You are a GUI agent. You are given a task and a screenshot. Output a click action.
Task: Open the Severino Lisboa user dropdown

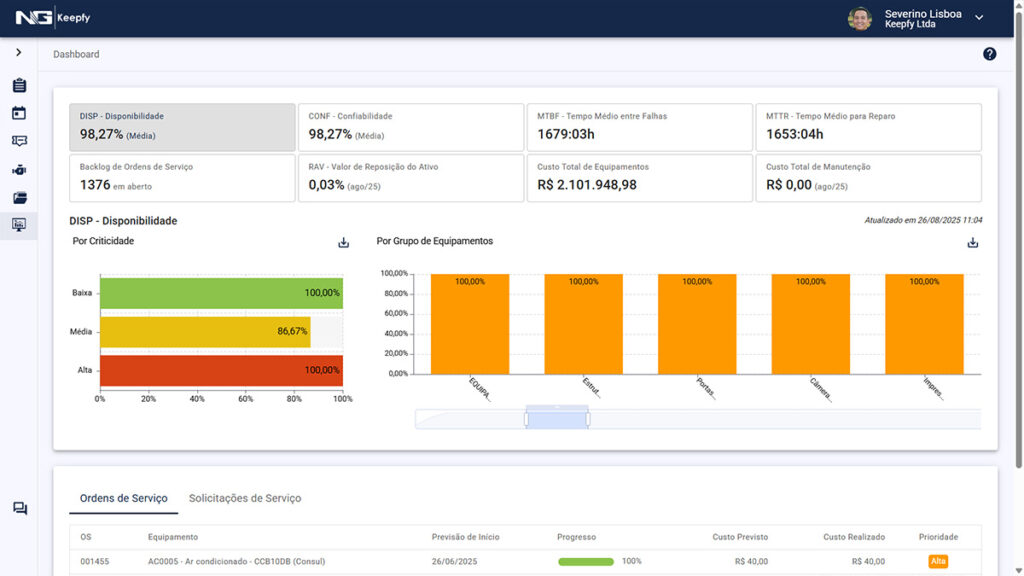click(x=978, y=18)
